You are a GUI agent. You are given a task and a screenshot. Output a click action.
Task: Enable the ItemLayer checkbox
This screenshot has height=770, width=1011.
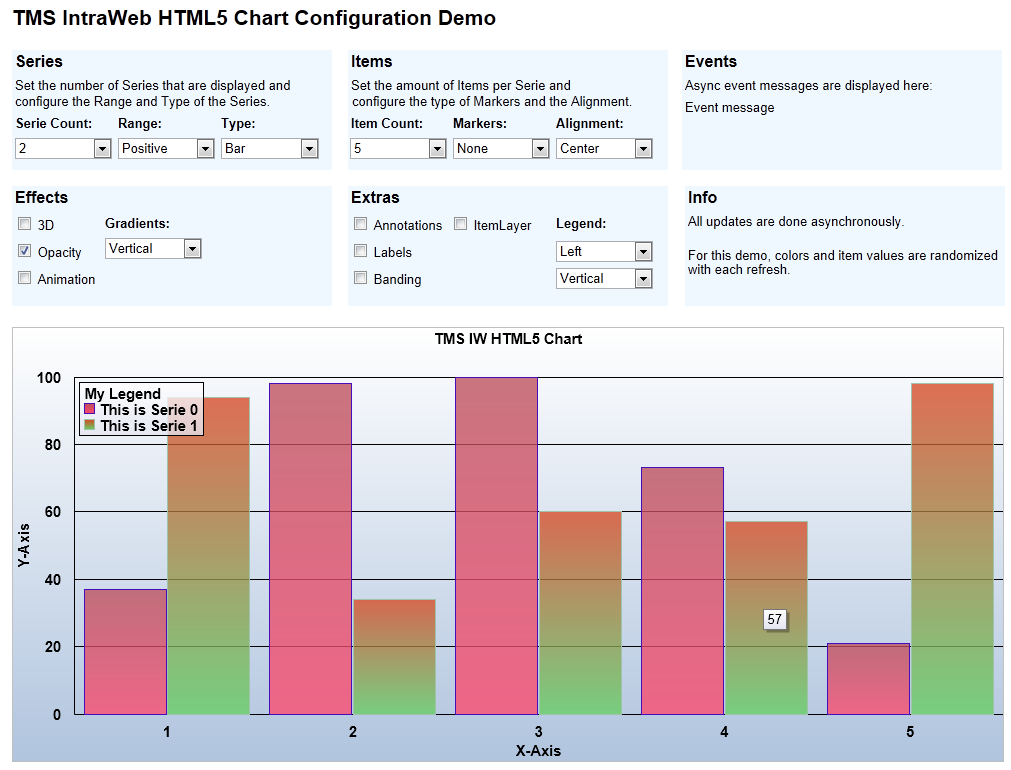pyautogui.click(x=461, y=224)
